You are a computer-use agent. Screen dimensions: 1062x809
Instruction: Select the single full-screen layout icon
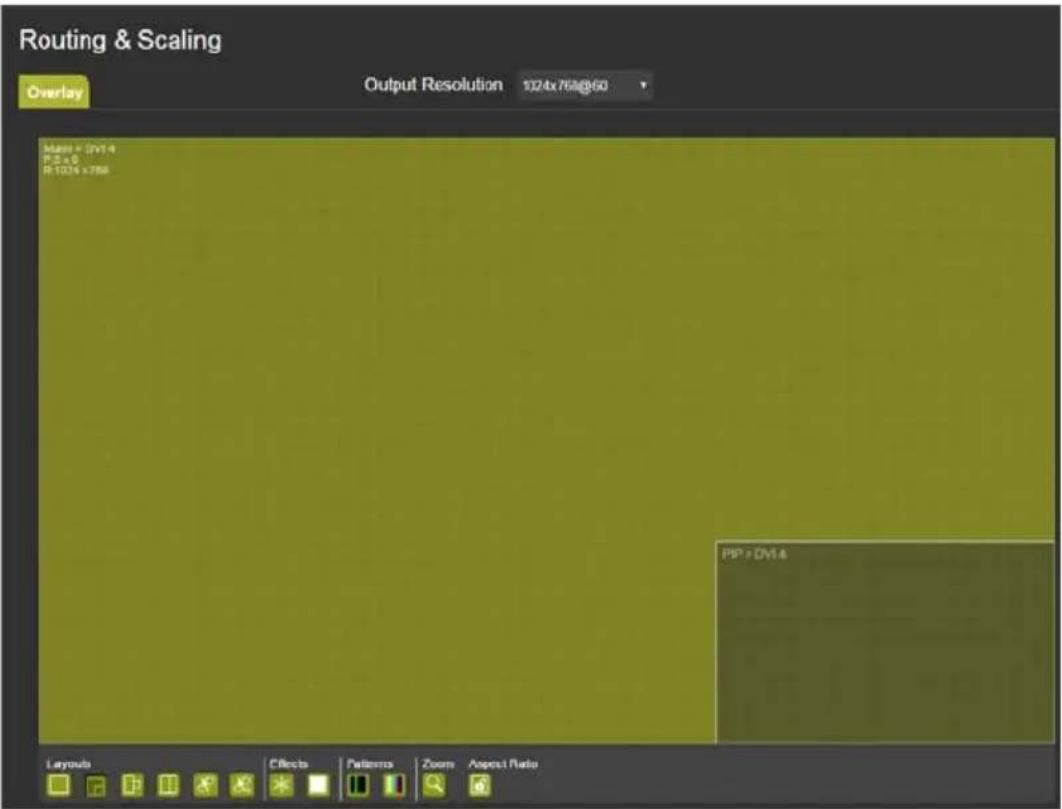click(59, 785)
